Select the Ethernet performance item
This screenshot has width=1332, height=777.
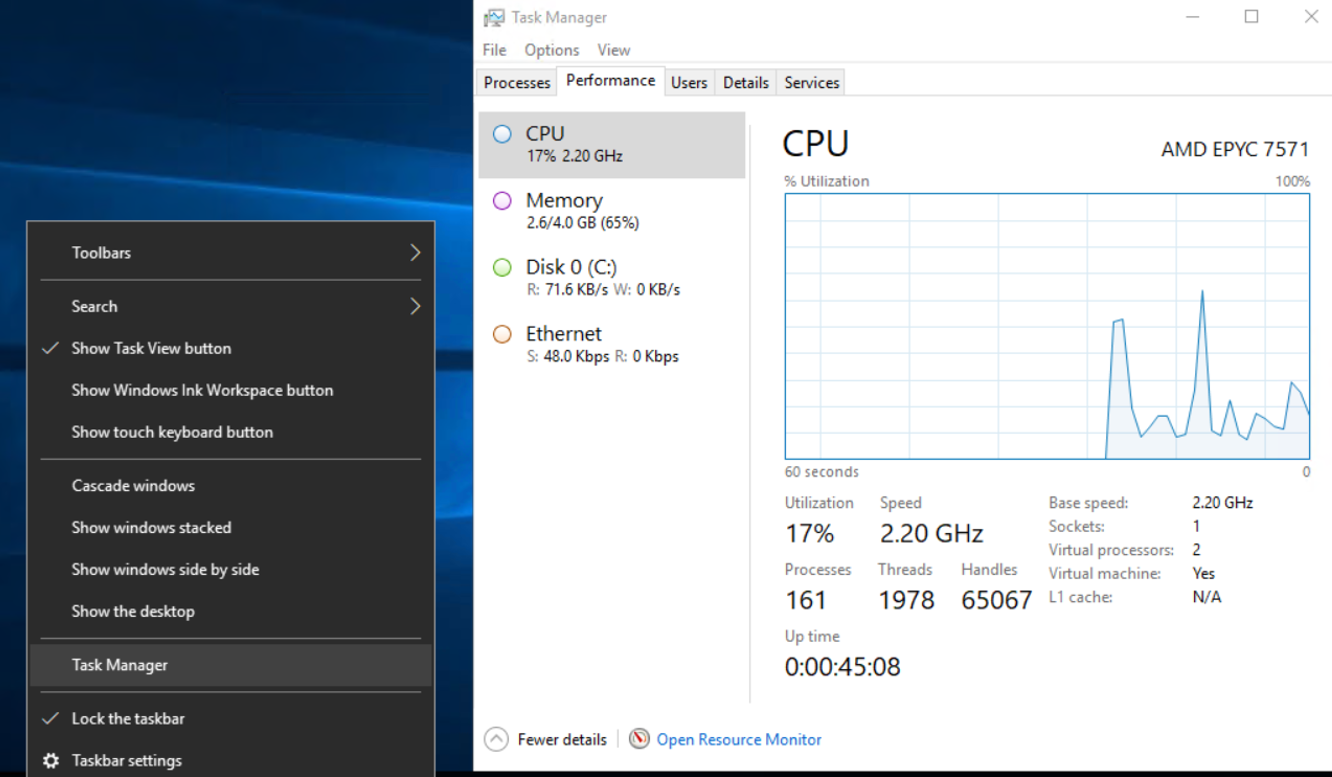(612, 345)
